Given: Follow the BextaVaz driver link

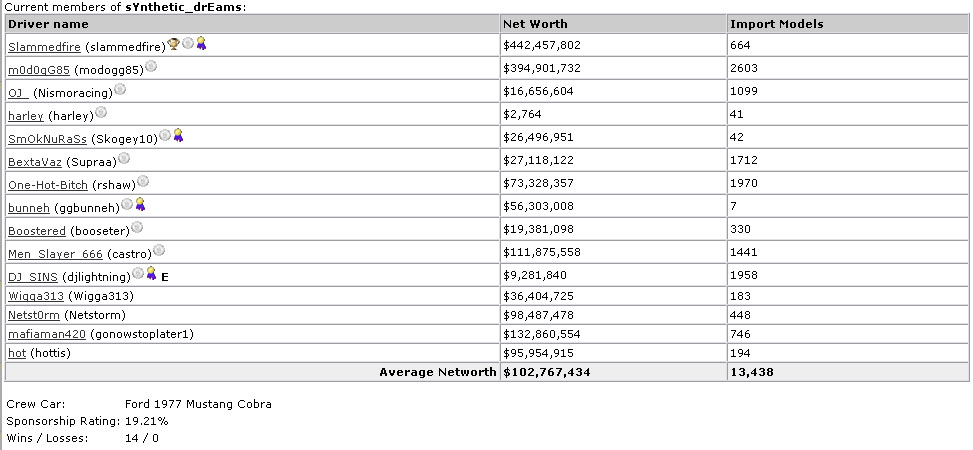Looking at the screenshot, I should pos(35,161).
